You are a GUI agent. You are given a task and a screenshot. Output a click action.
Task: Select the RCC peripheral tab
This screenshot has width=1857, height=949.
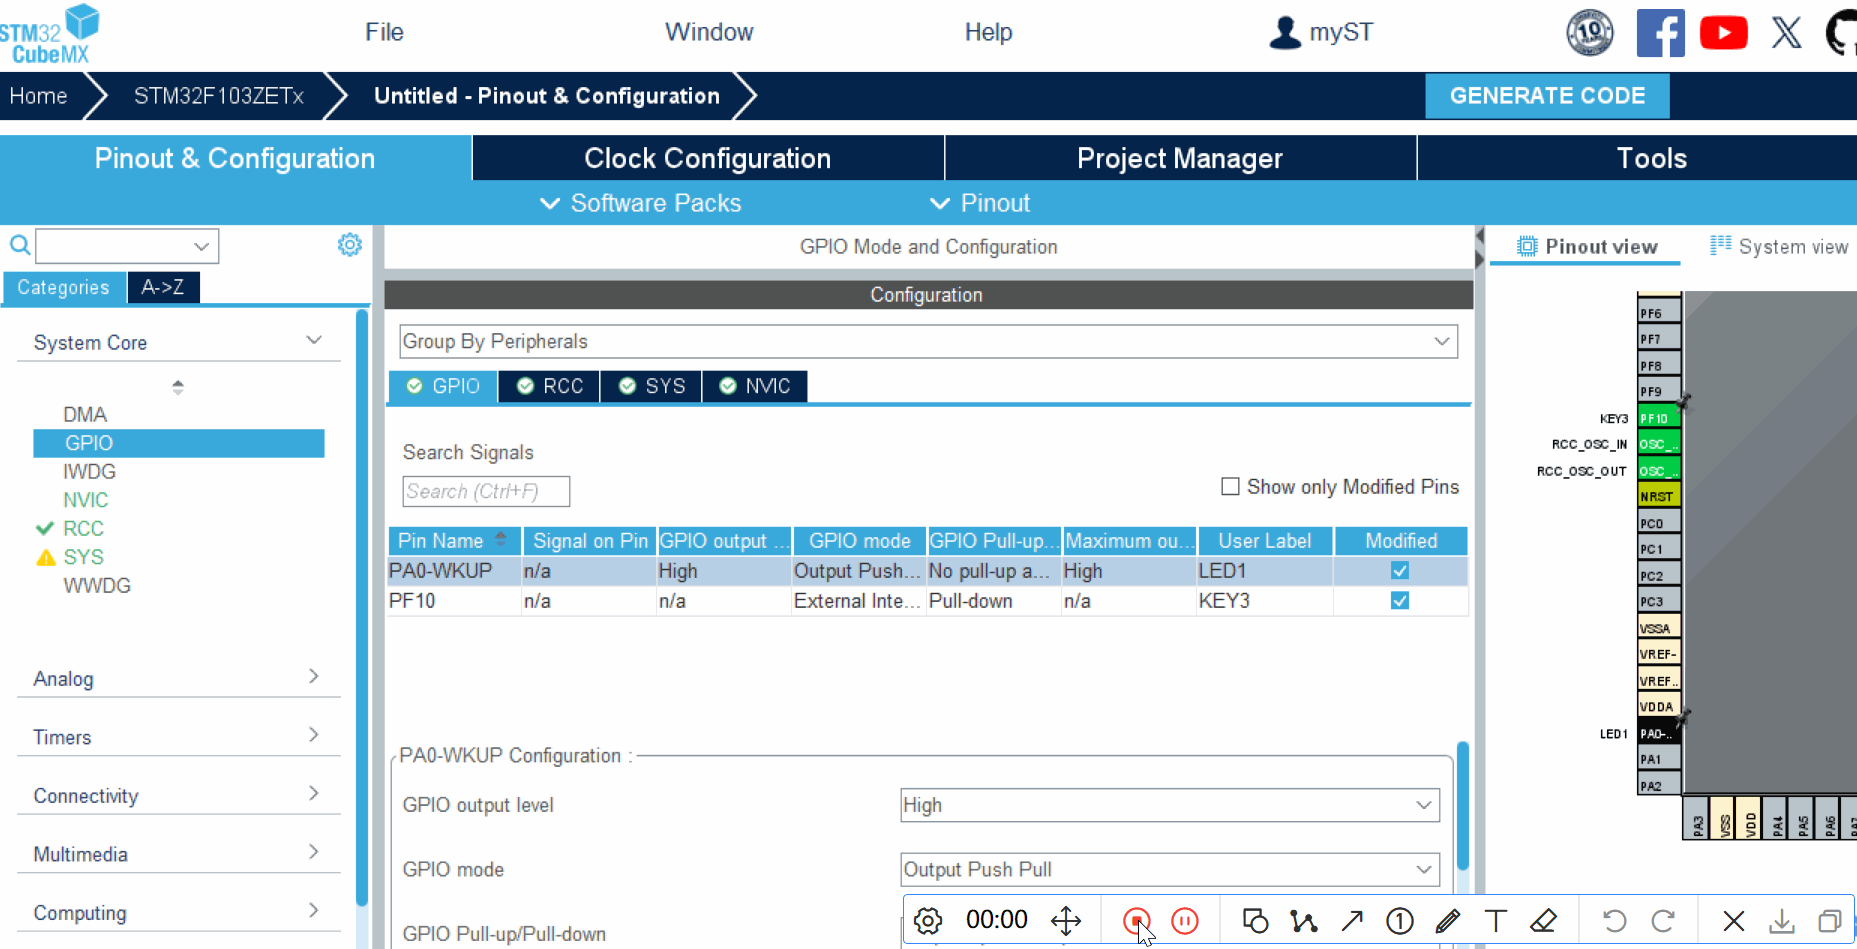(549, 386)
